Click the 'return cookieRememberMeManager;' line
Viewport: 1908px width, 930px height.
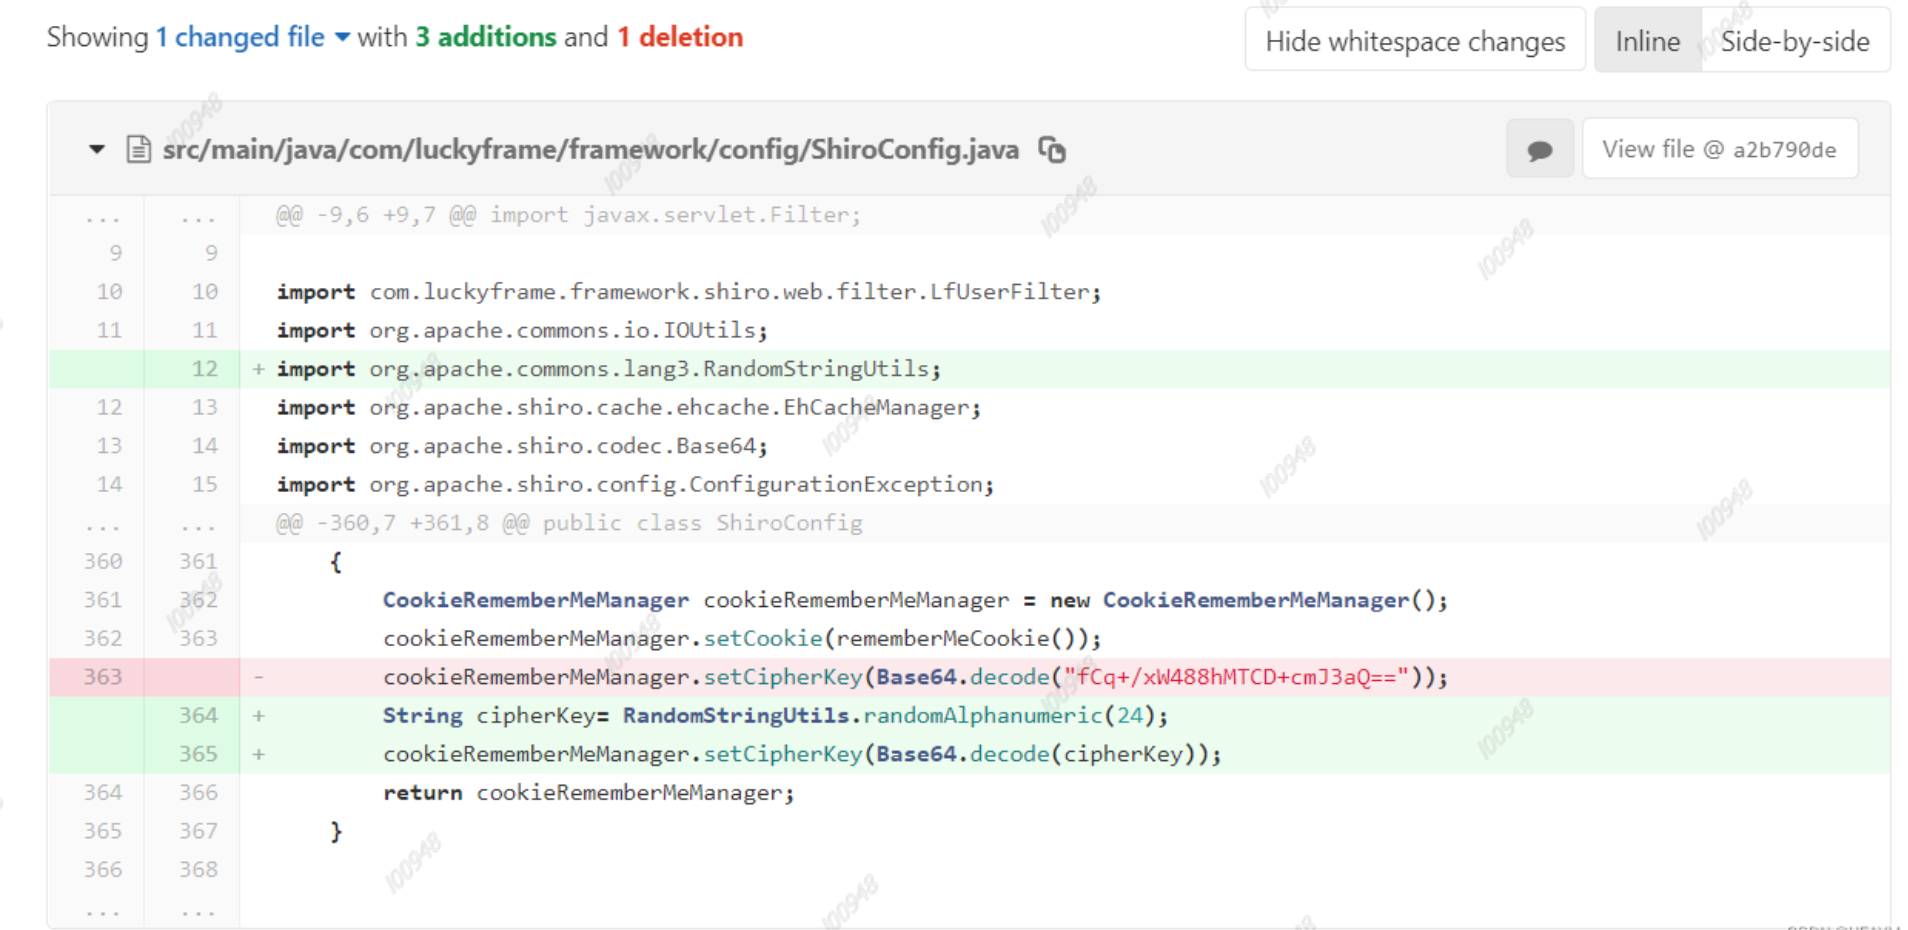[1065, 792]
